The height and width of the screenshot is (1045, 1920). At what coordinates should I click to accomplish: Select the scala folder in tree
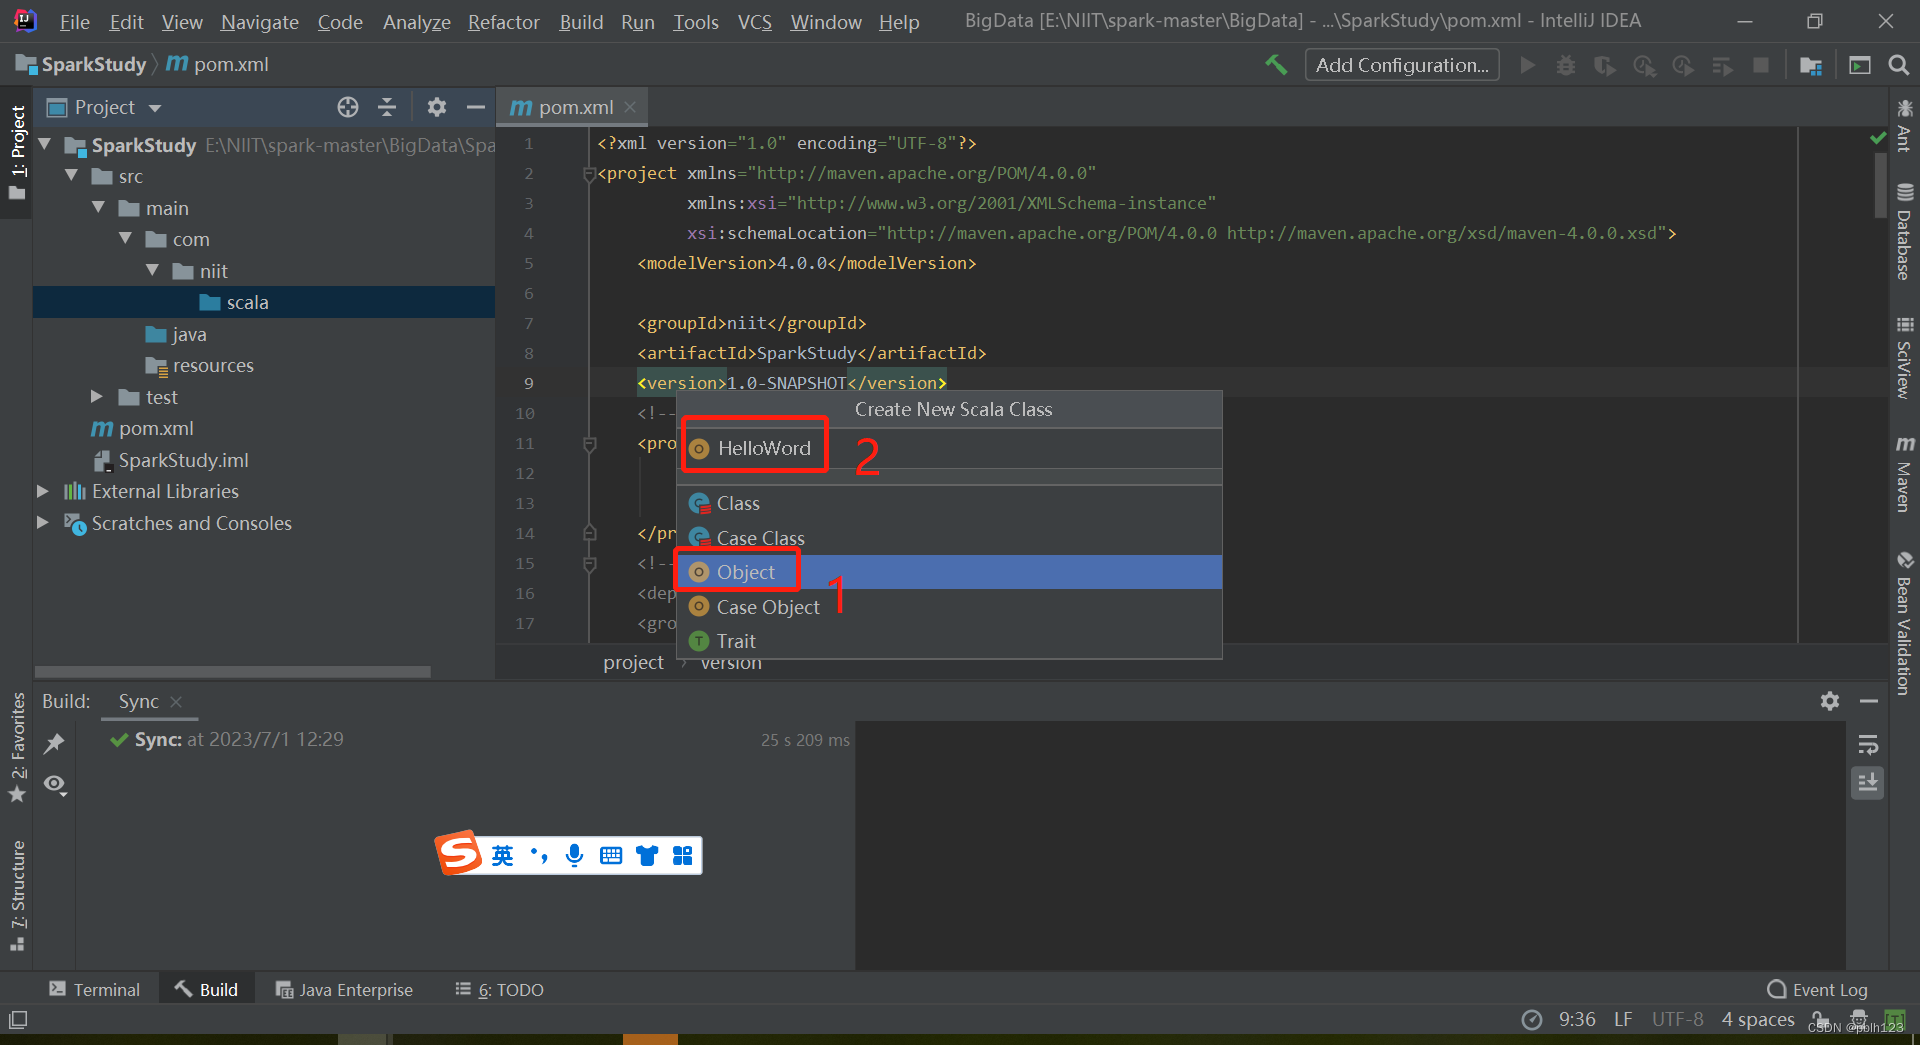point(247,302)
